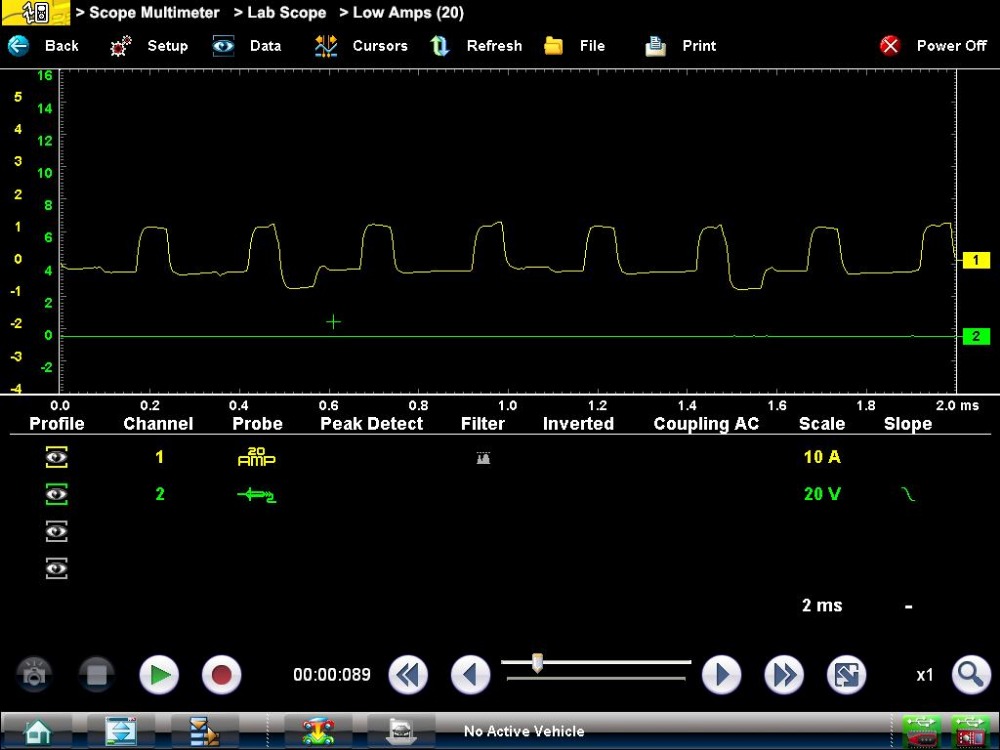Screen dimensions: 1000x750
Task: Click the Home icon in bottom bar
Action: pos(39,731)
